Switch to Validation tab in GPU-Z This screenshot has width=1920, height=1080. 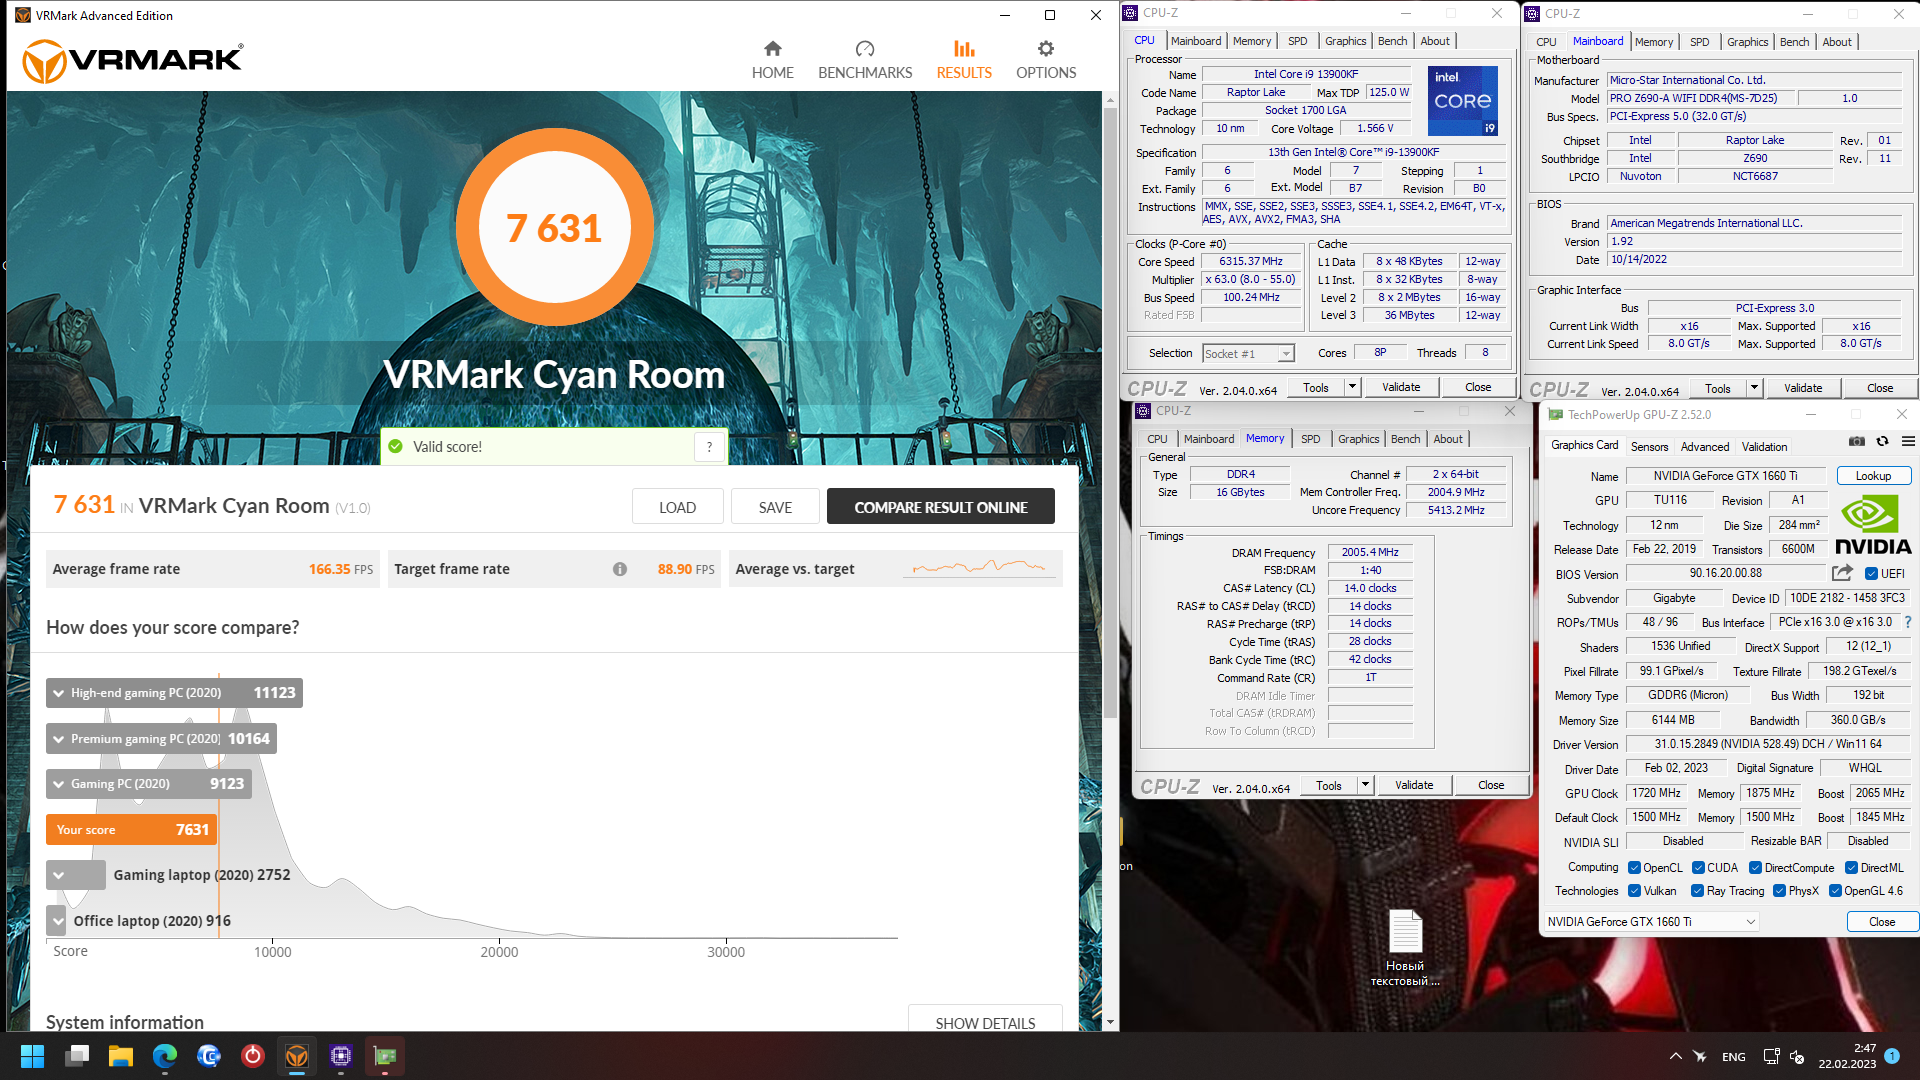click(x=1764, y=447)
